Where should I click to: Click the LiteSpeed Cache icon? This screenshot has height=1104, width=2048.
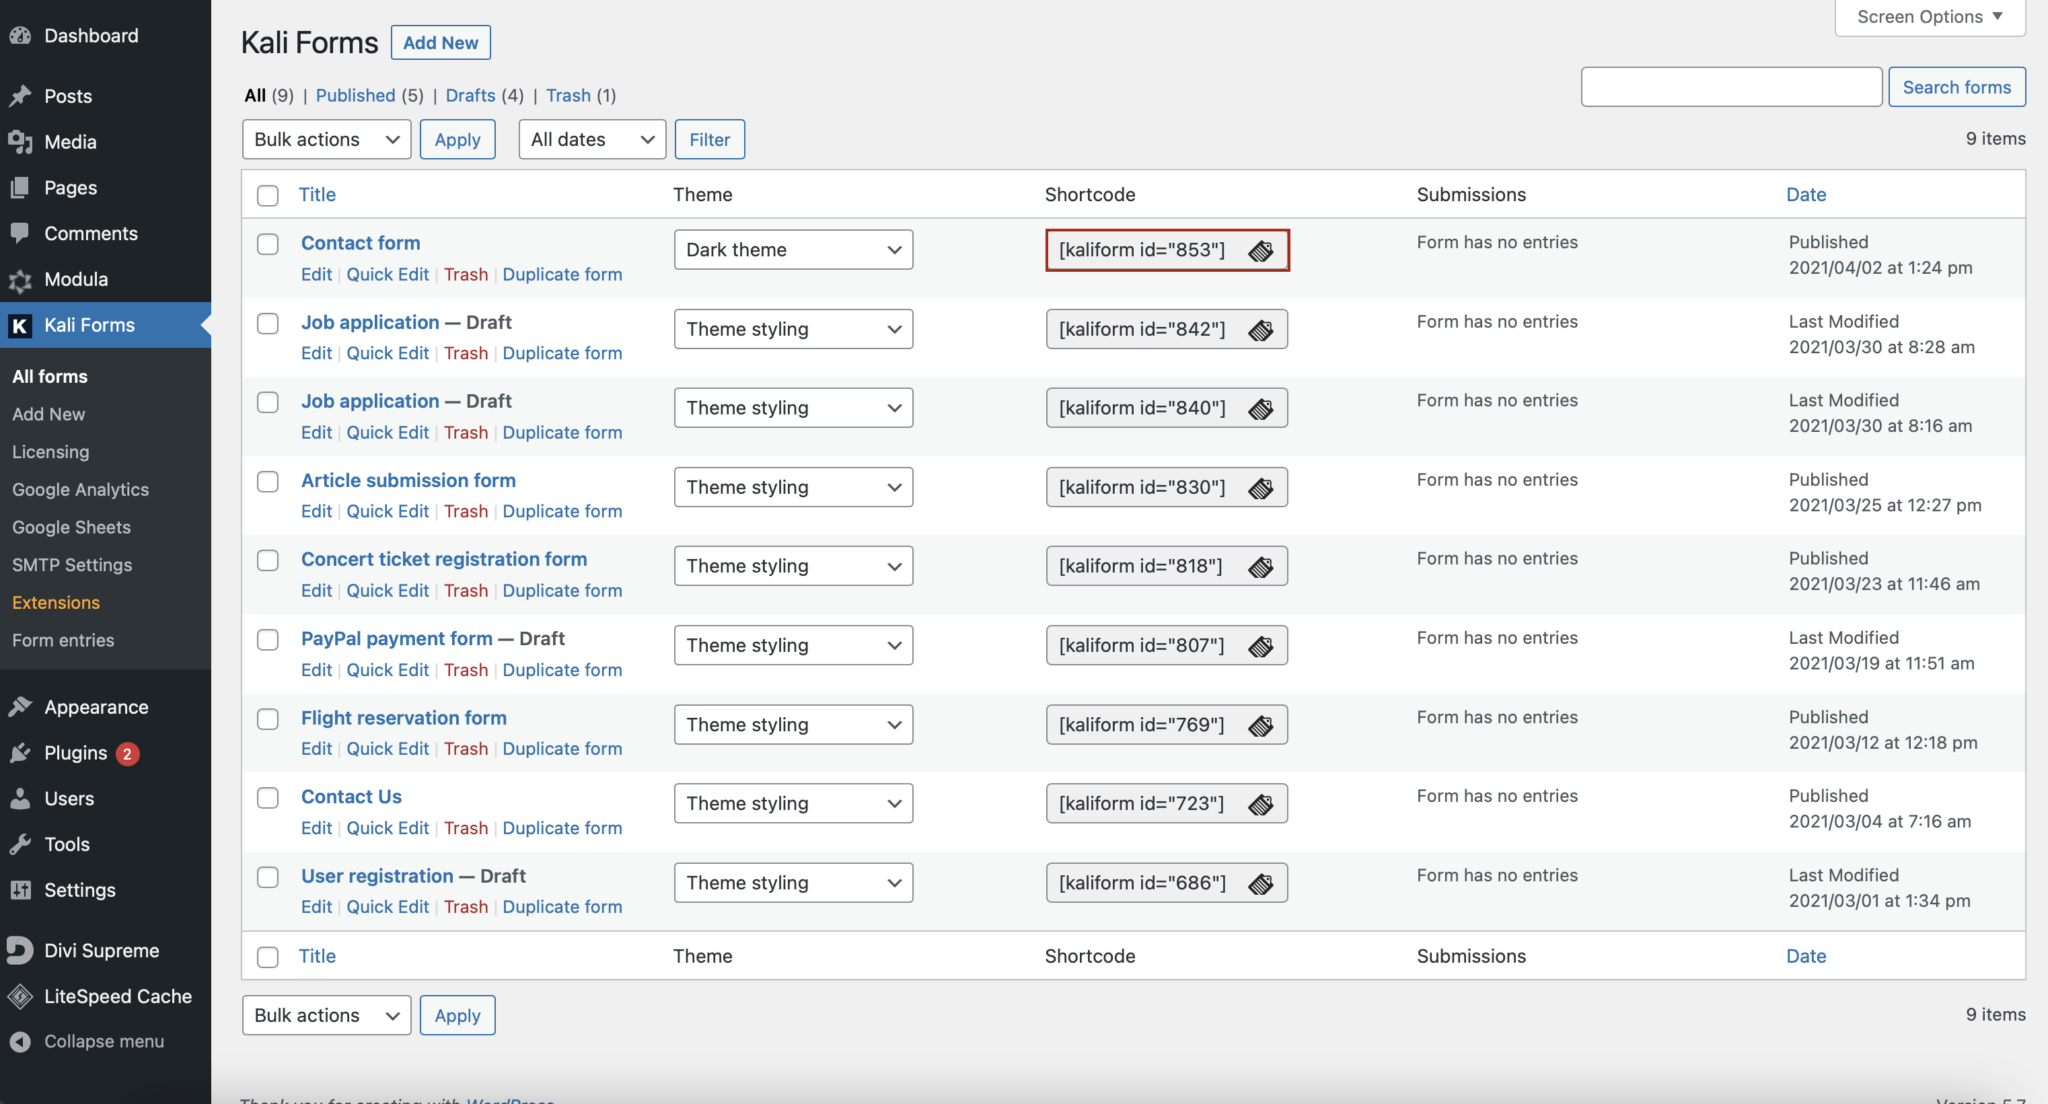click(x=20, y=996)
